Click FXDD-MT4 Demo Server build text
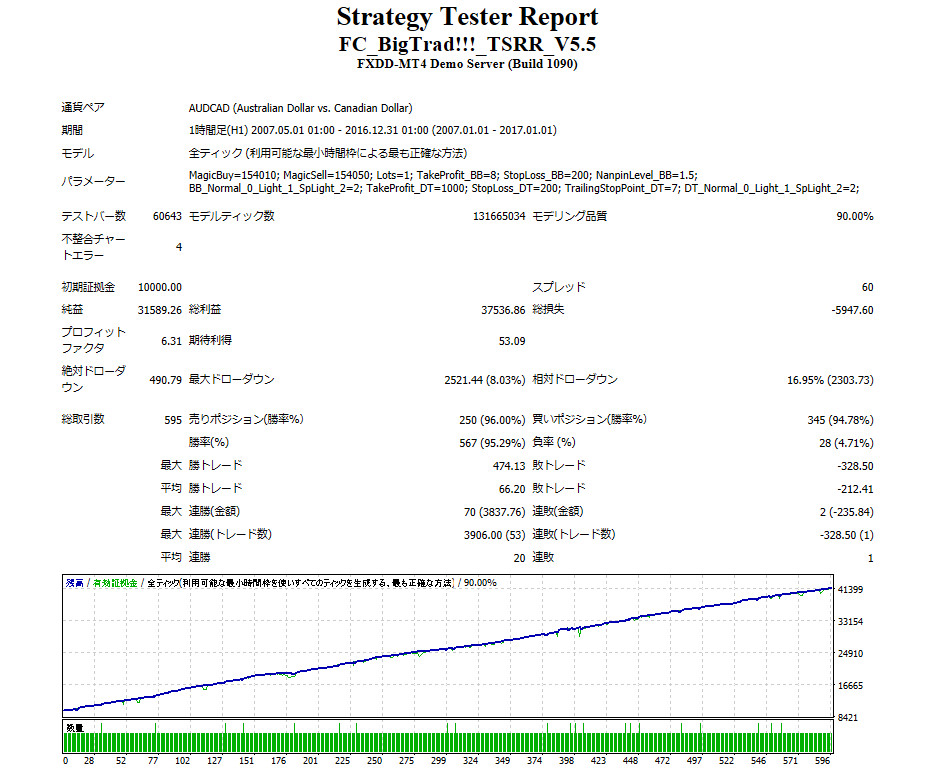This screenshot has width=930, height=770. click(x=467, y=64)
